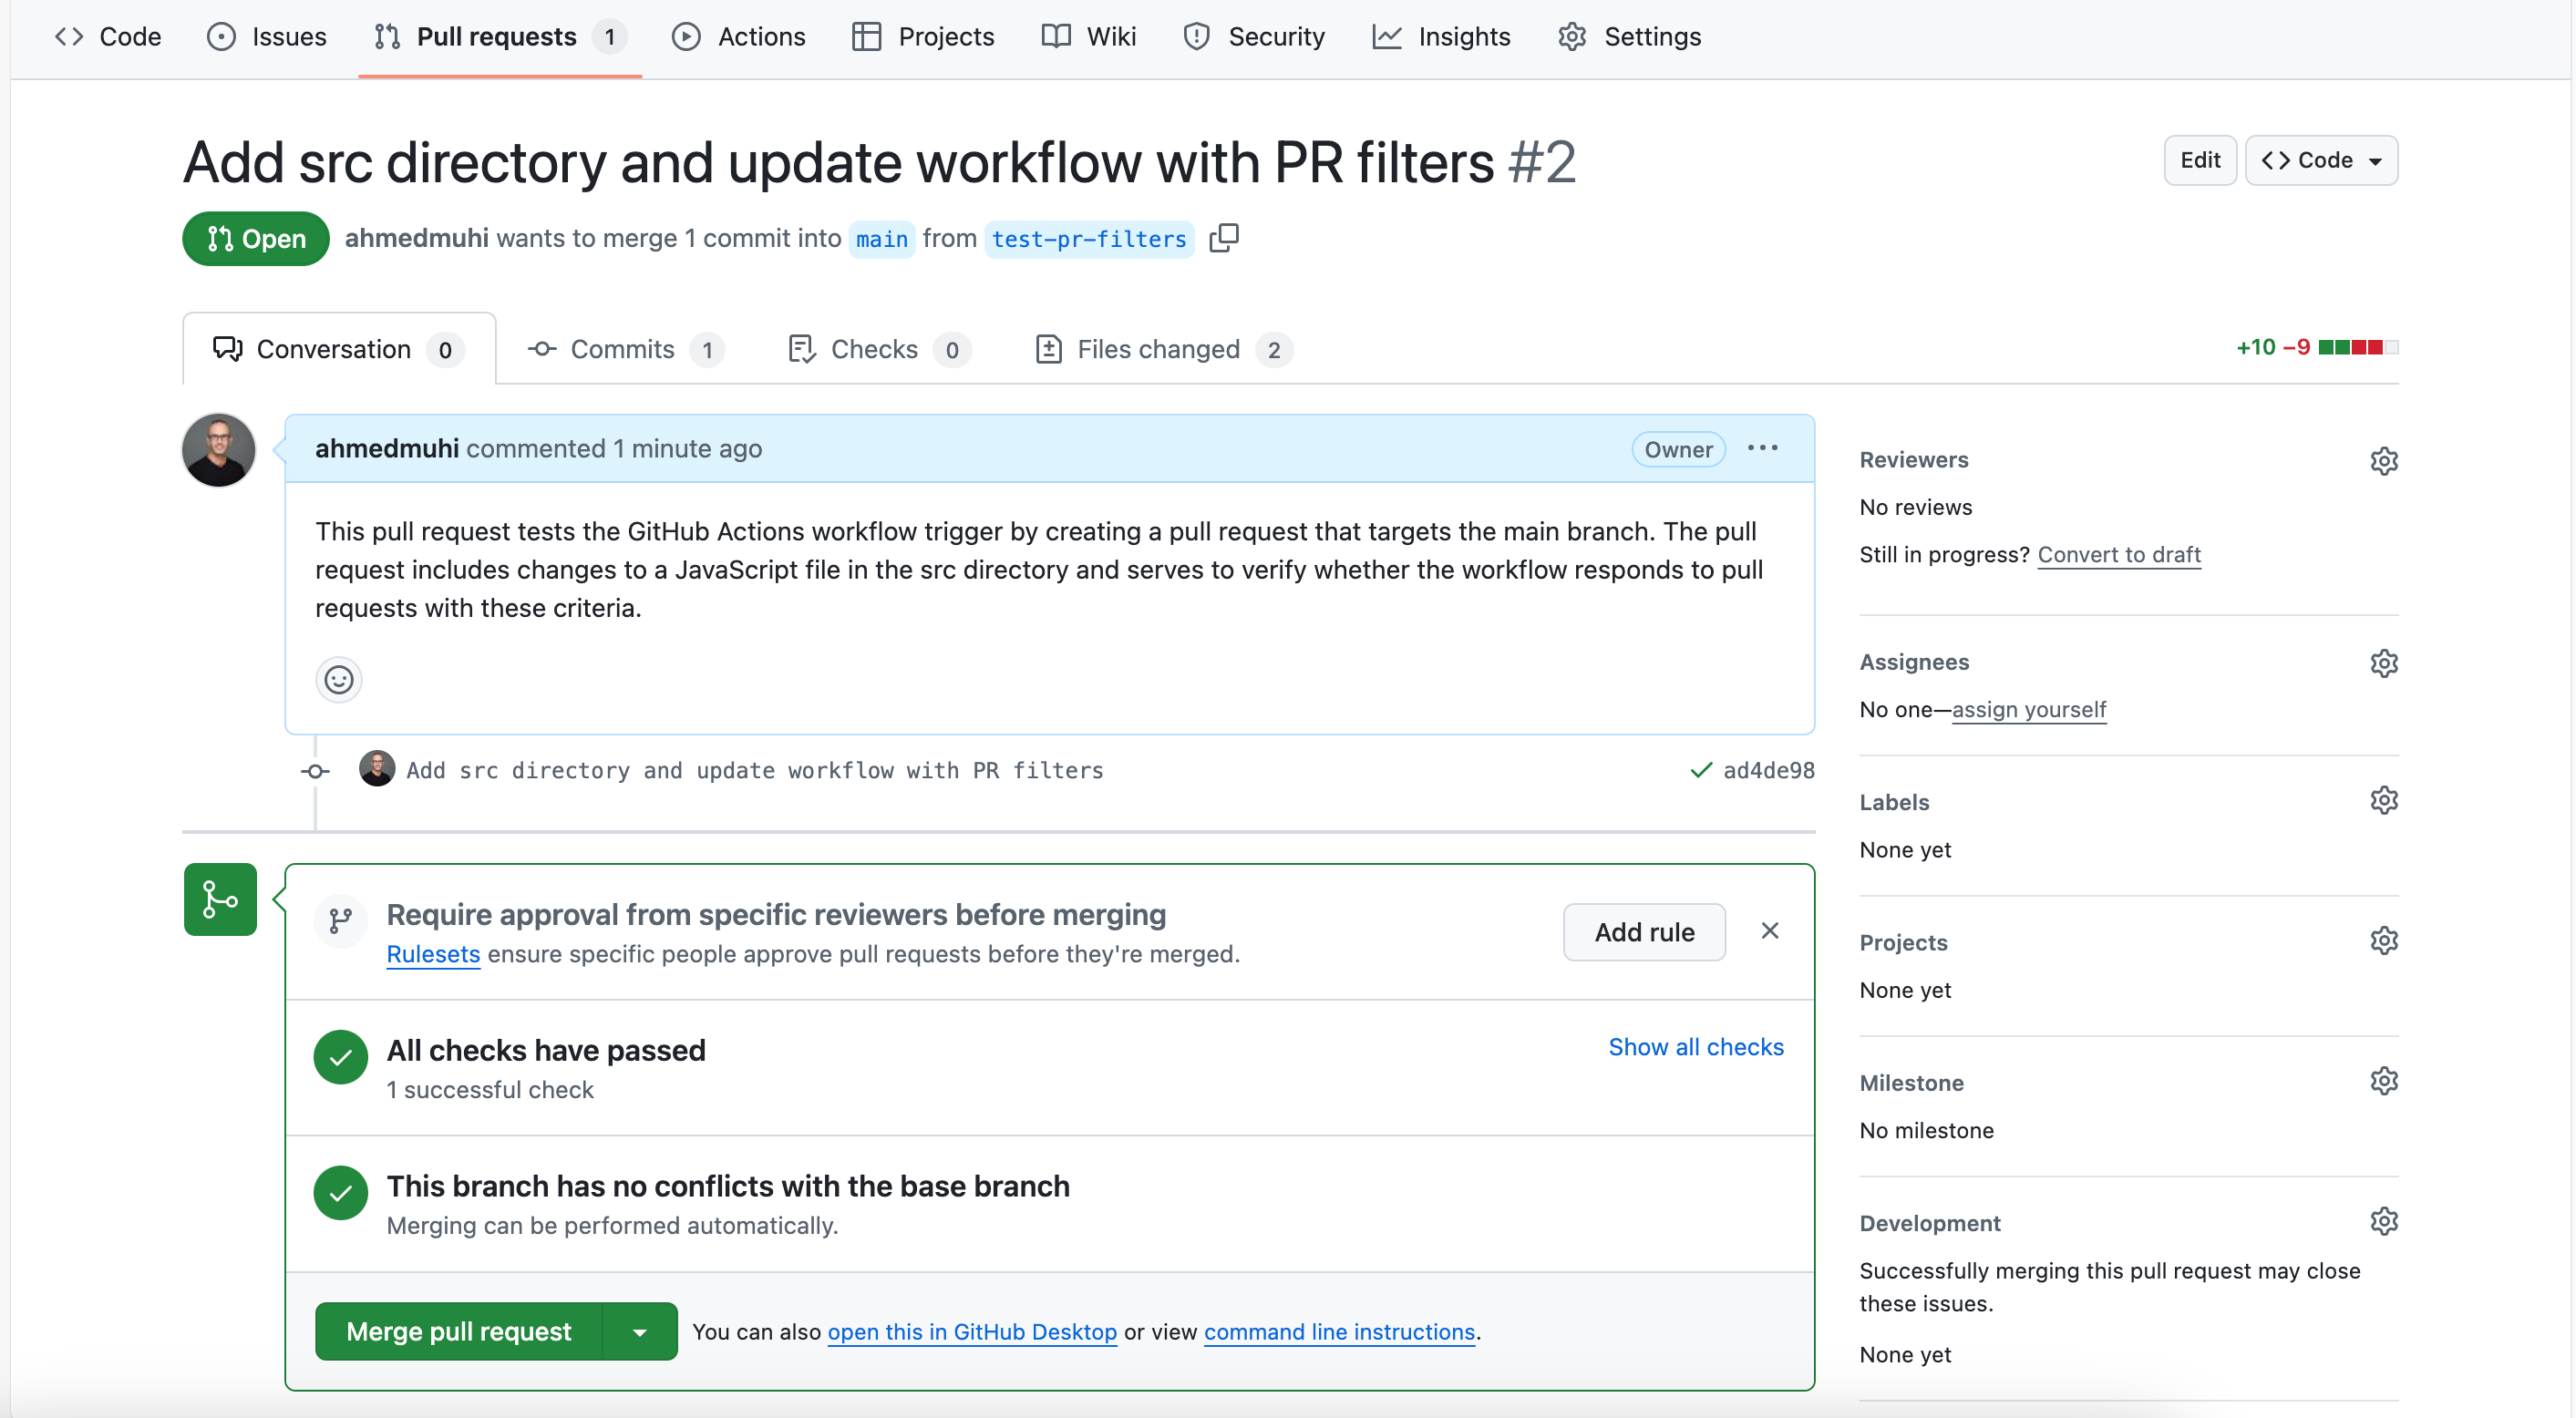This screenshot has height=1418, width=2576.
Task: Open ahmedmuhi profile link in comment header
Action: [387, 448]
